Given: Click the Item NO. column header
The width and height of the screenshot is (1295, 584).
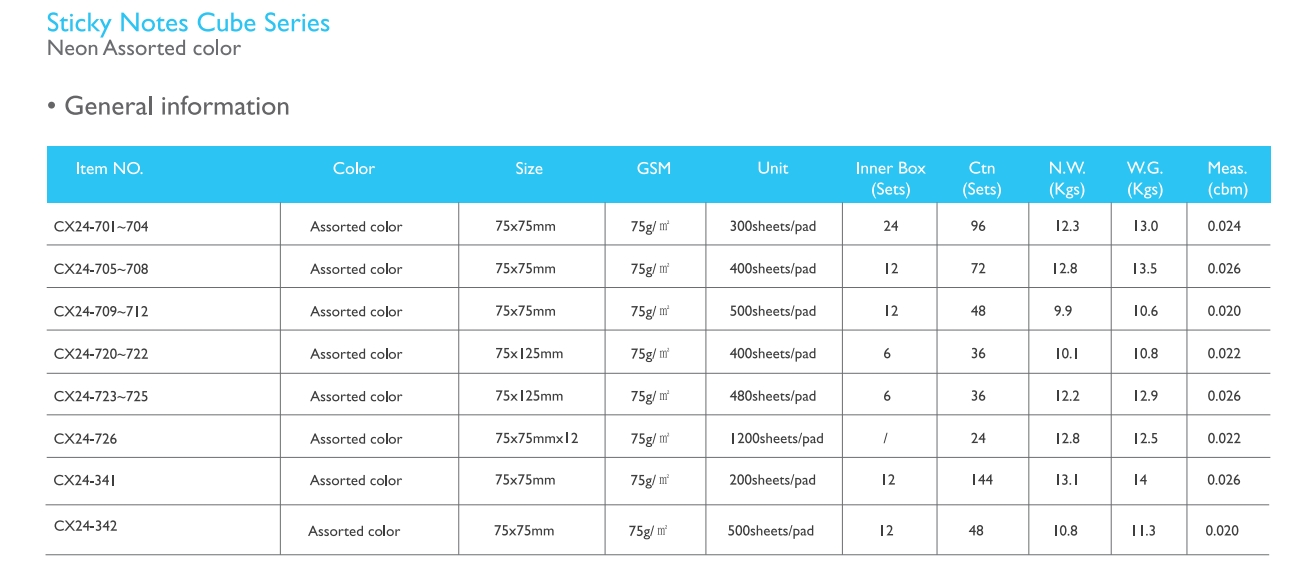Looking at the screenshot, I should click(x=109, y=168).
